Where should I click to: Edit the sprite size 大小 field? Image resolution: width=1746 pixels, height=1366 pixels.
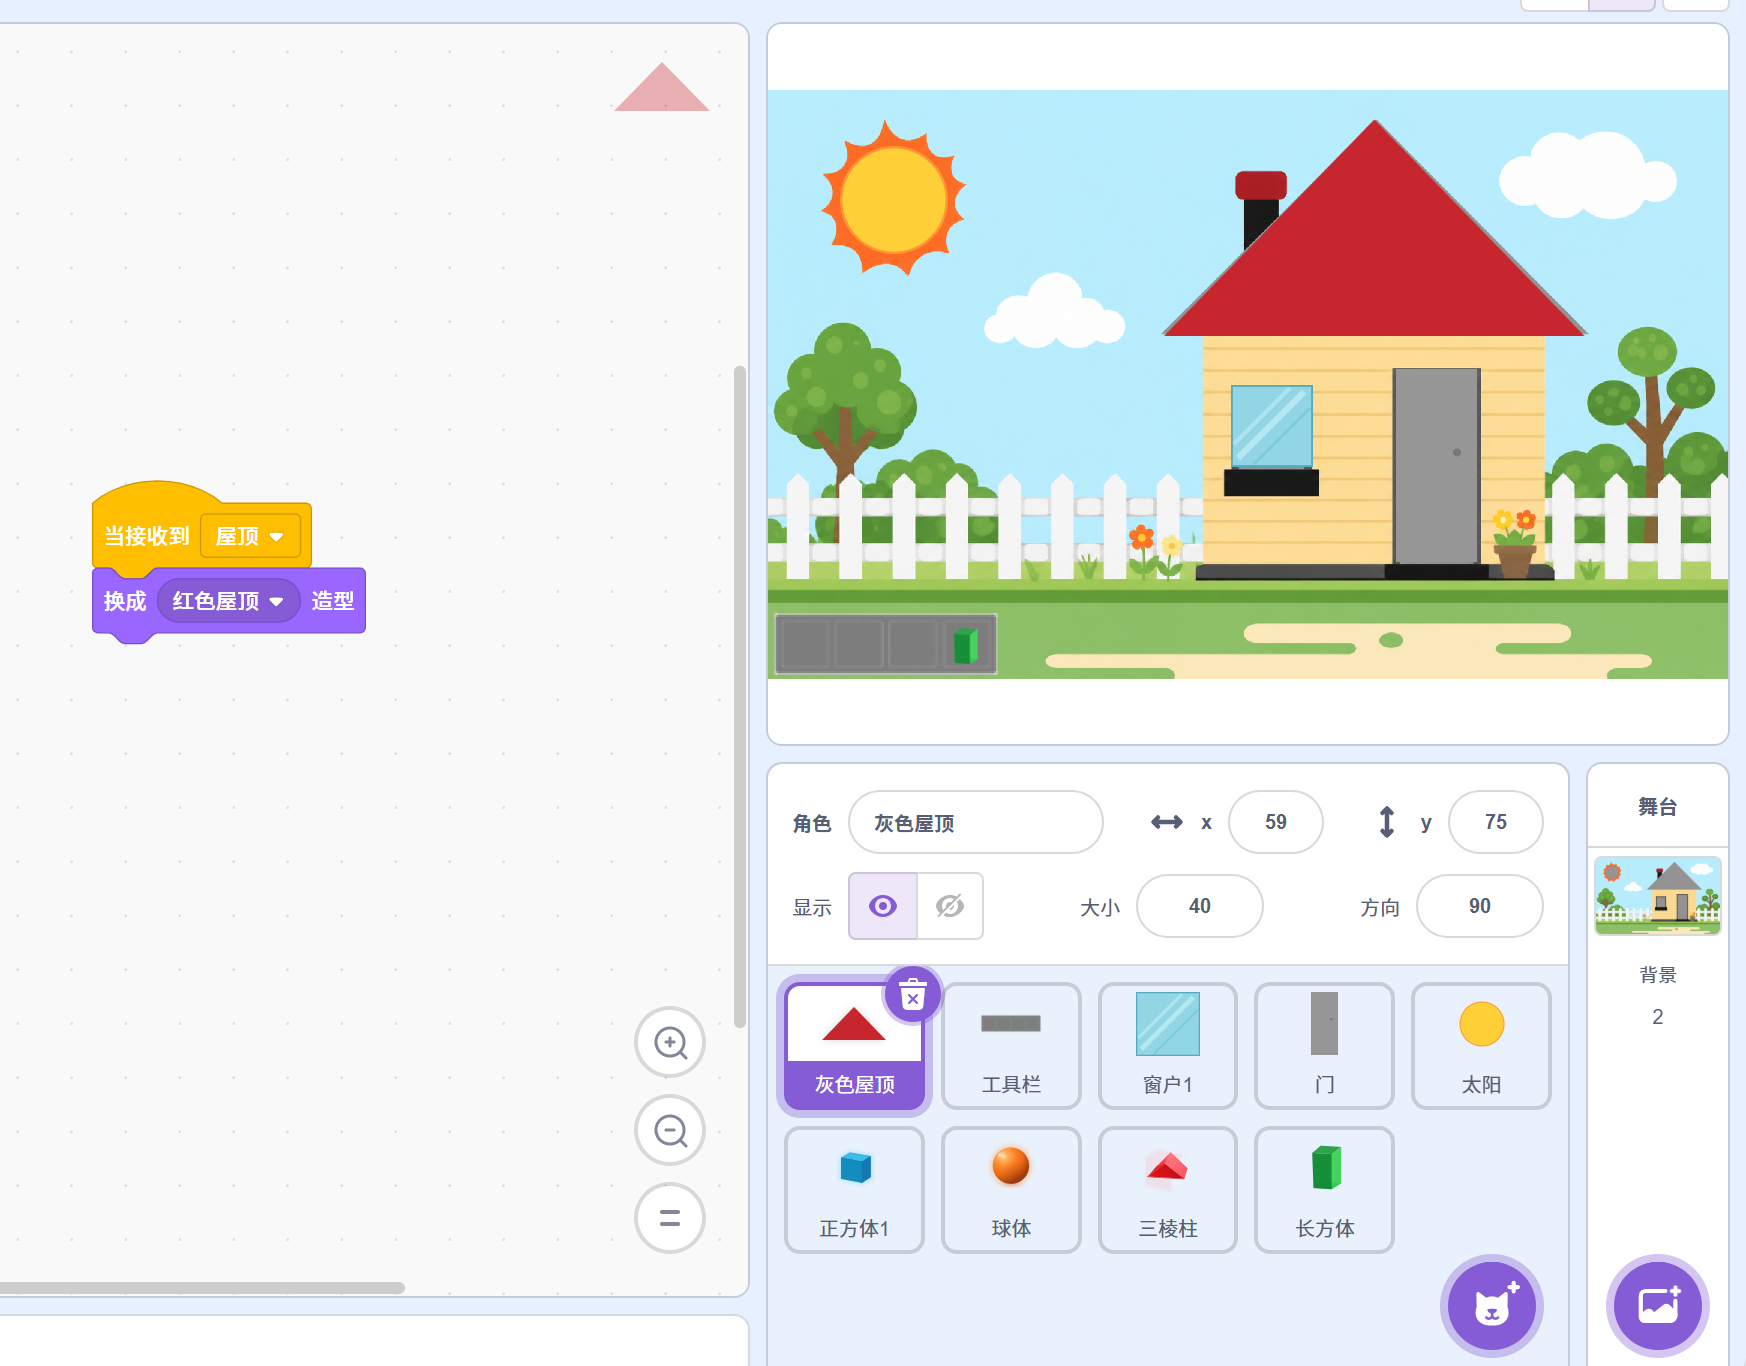pos(1200,906)
